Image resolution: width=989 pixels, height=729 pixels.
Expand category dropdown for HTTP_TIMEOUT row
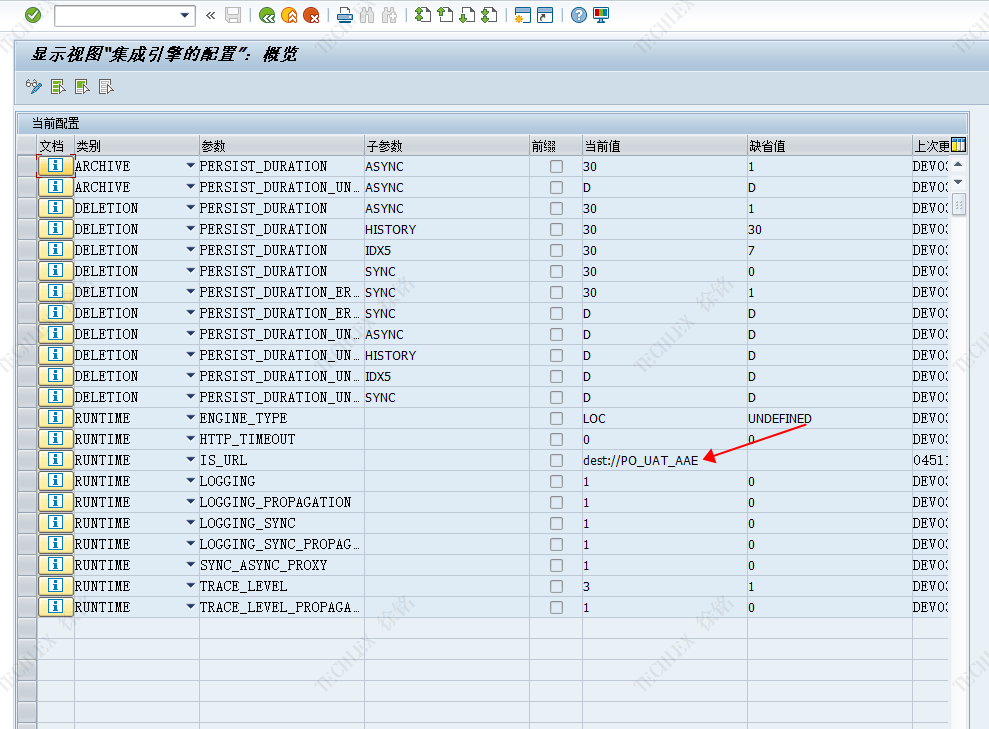point(190,439)
